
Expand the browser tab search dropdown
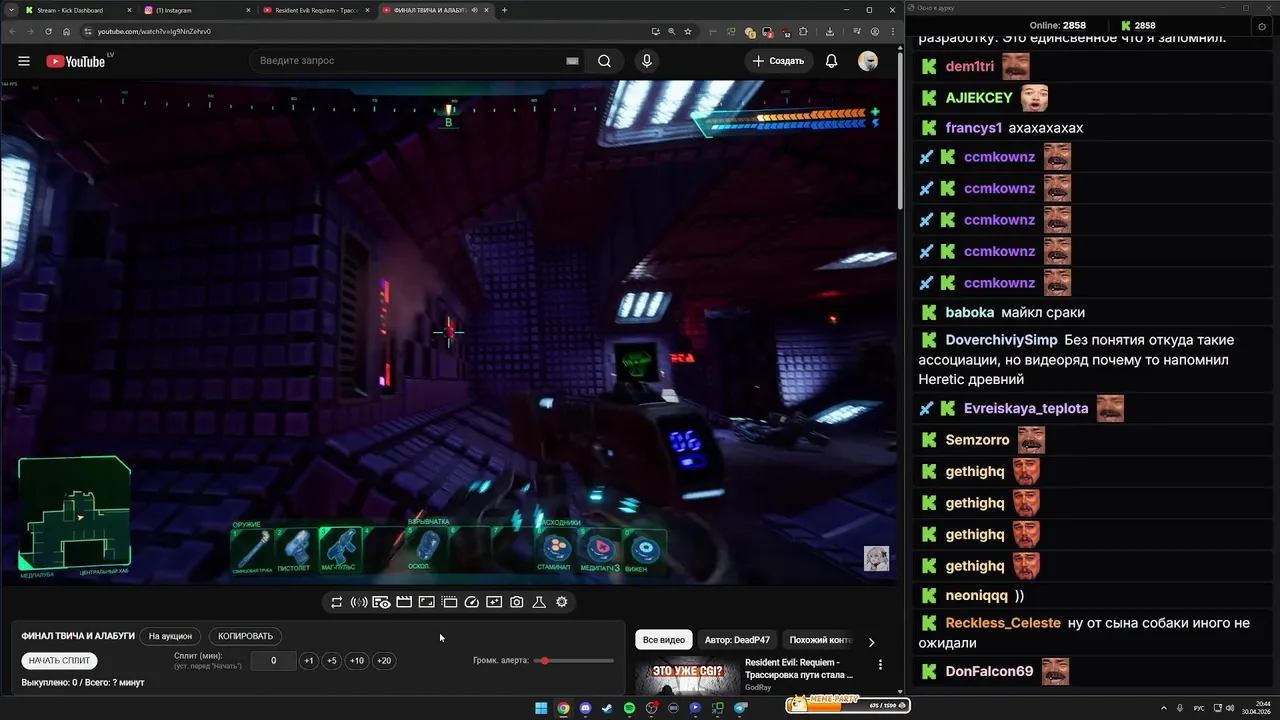9,10
